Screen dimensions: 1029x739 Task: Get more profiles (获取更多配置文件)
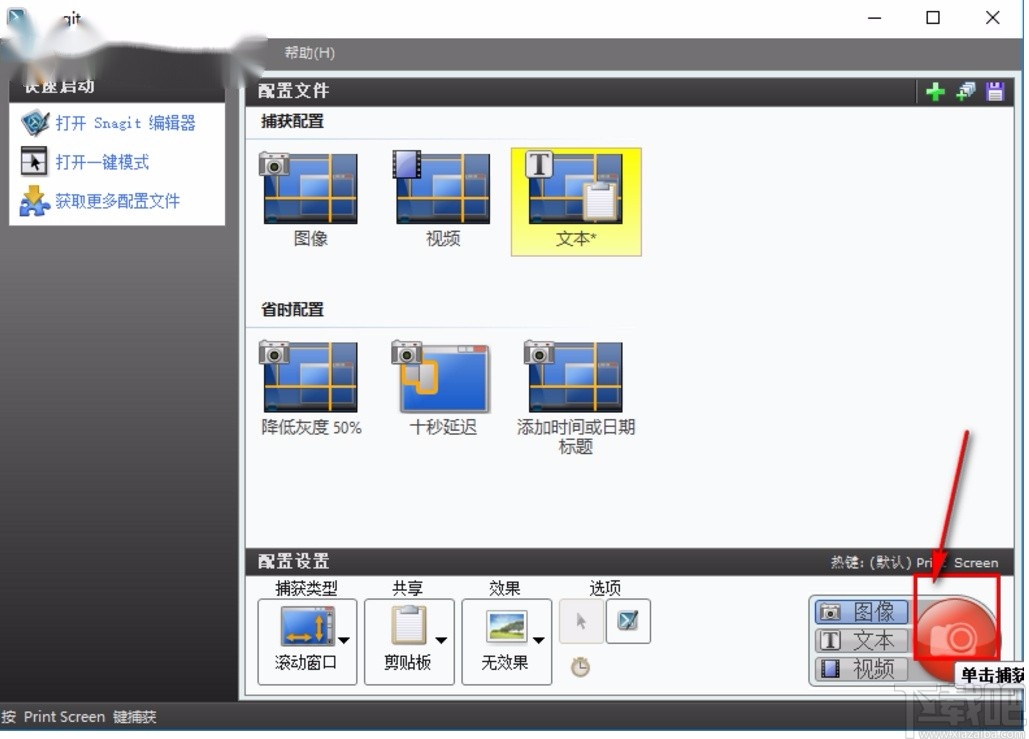(117, 201)
